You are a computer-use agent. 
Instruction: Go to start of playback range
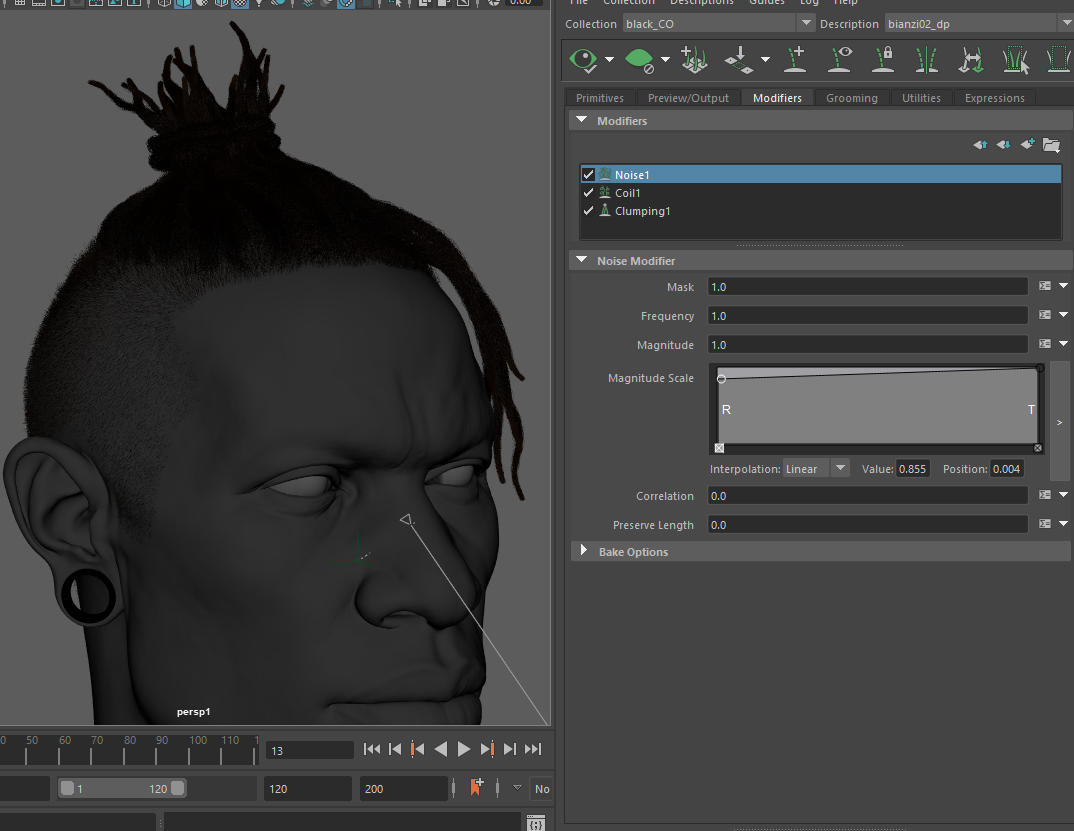tap(372, 749)
